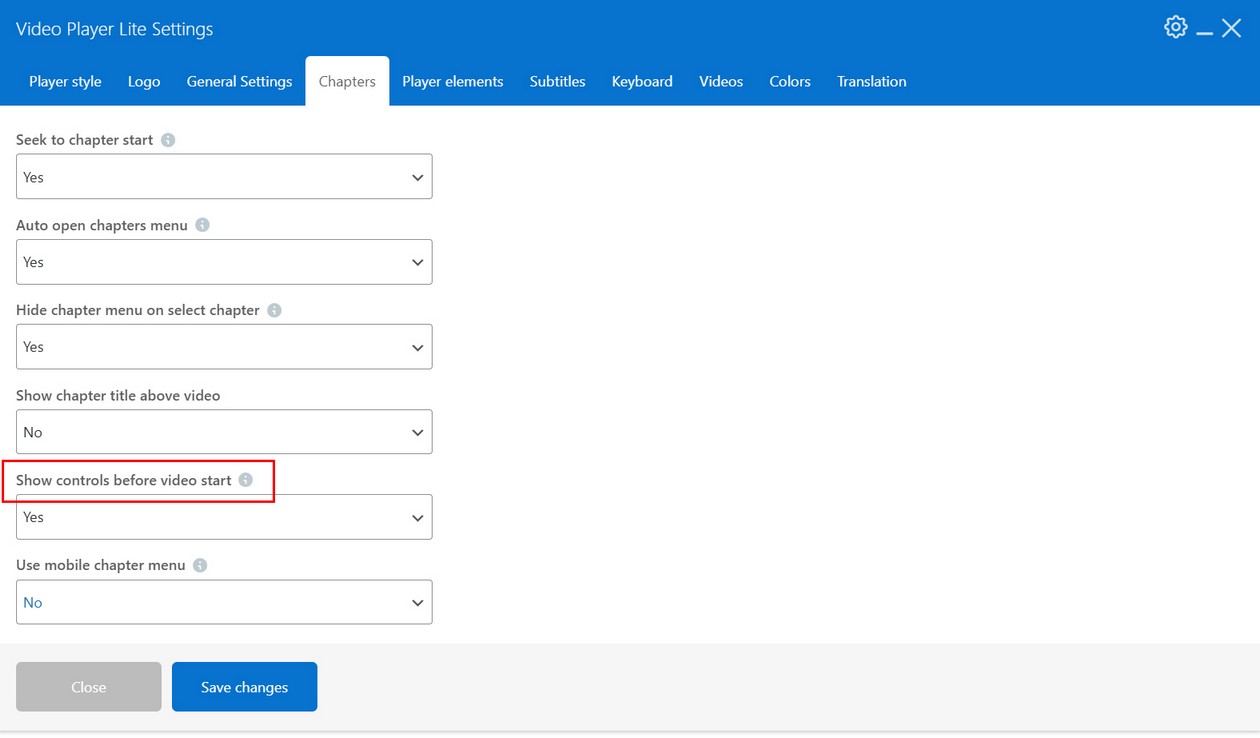Select the Subtitles tab
The width and height of the screenshot is (1260, 738).
[557, 82]
